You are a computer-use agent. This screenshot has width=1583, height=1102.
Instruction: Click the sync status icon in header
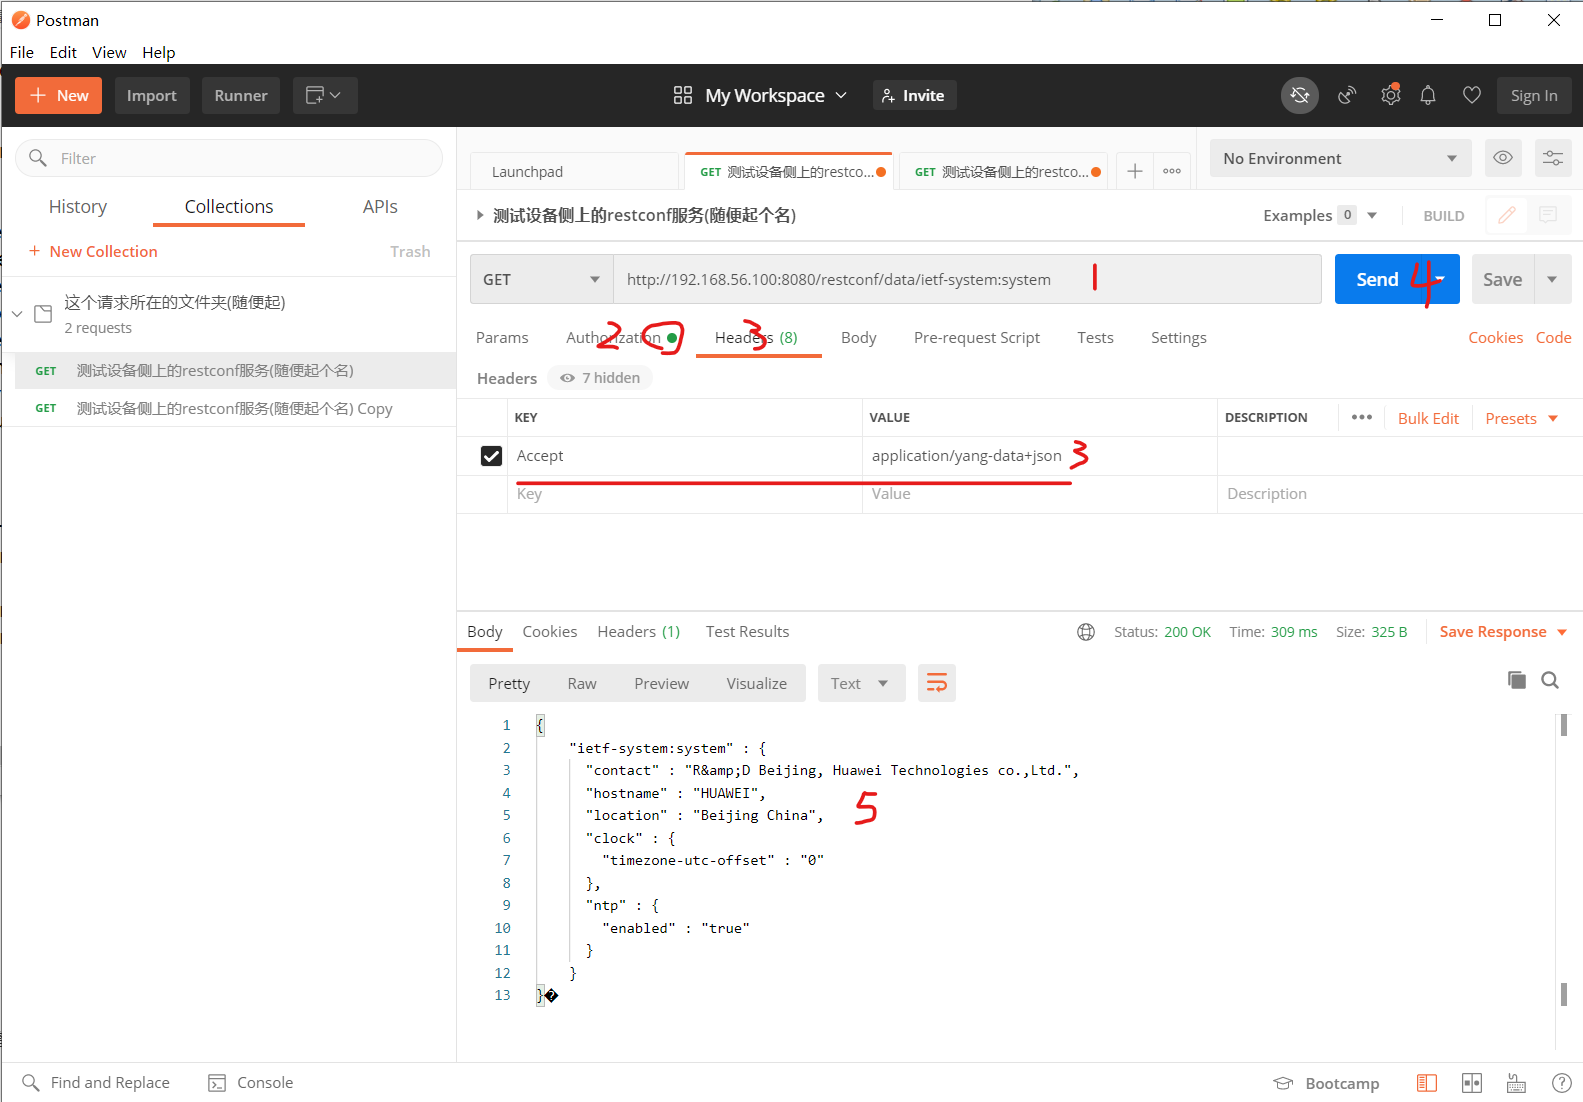(x=1299, y=96)
